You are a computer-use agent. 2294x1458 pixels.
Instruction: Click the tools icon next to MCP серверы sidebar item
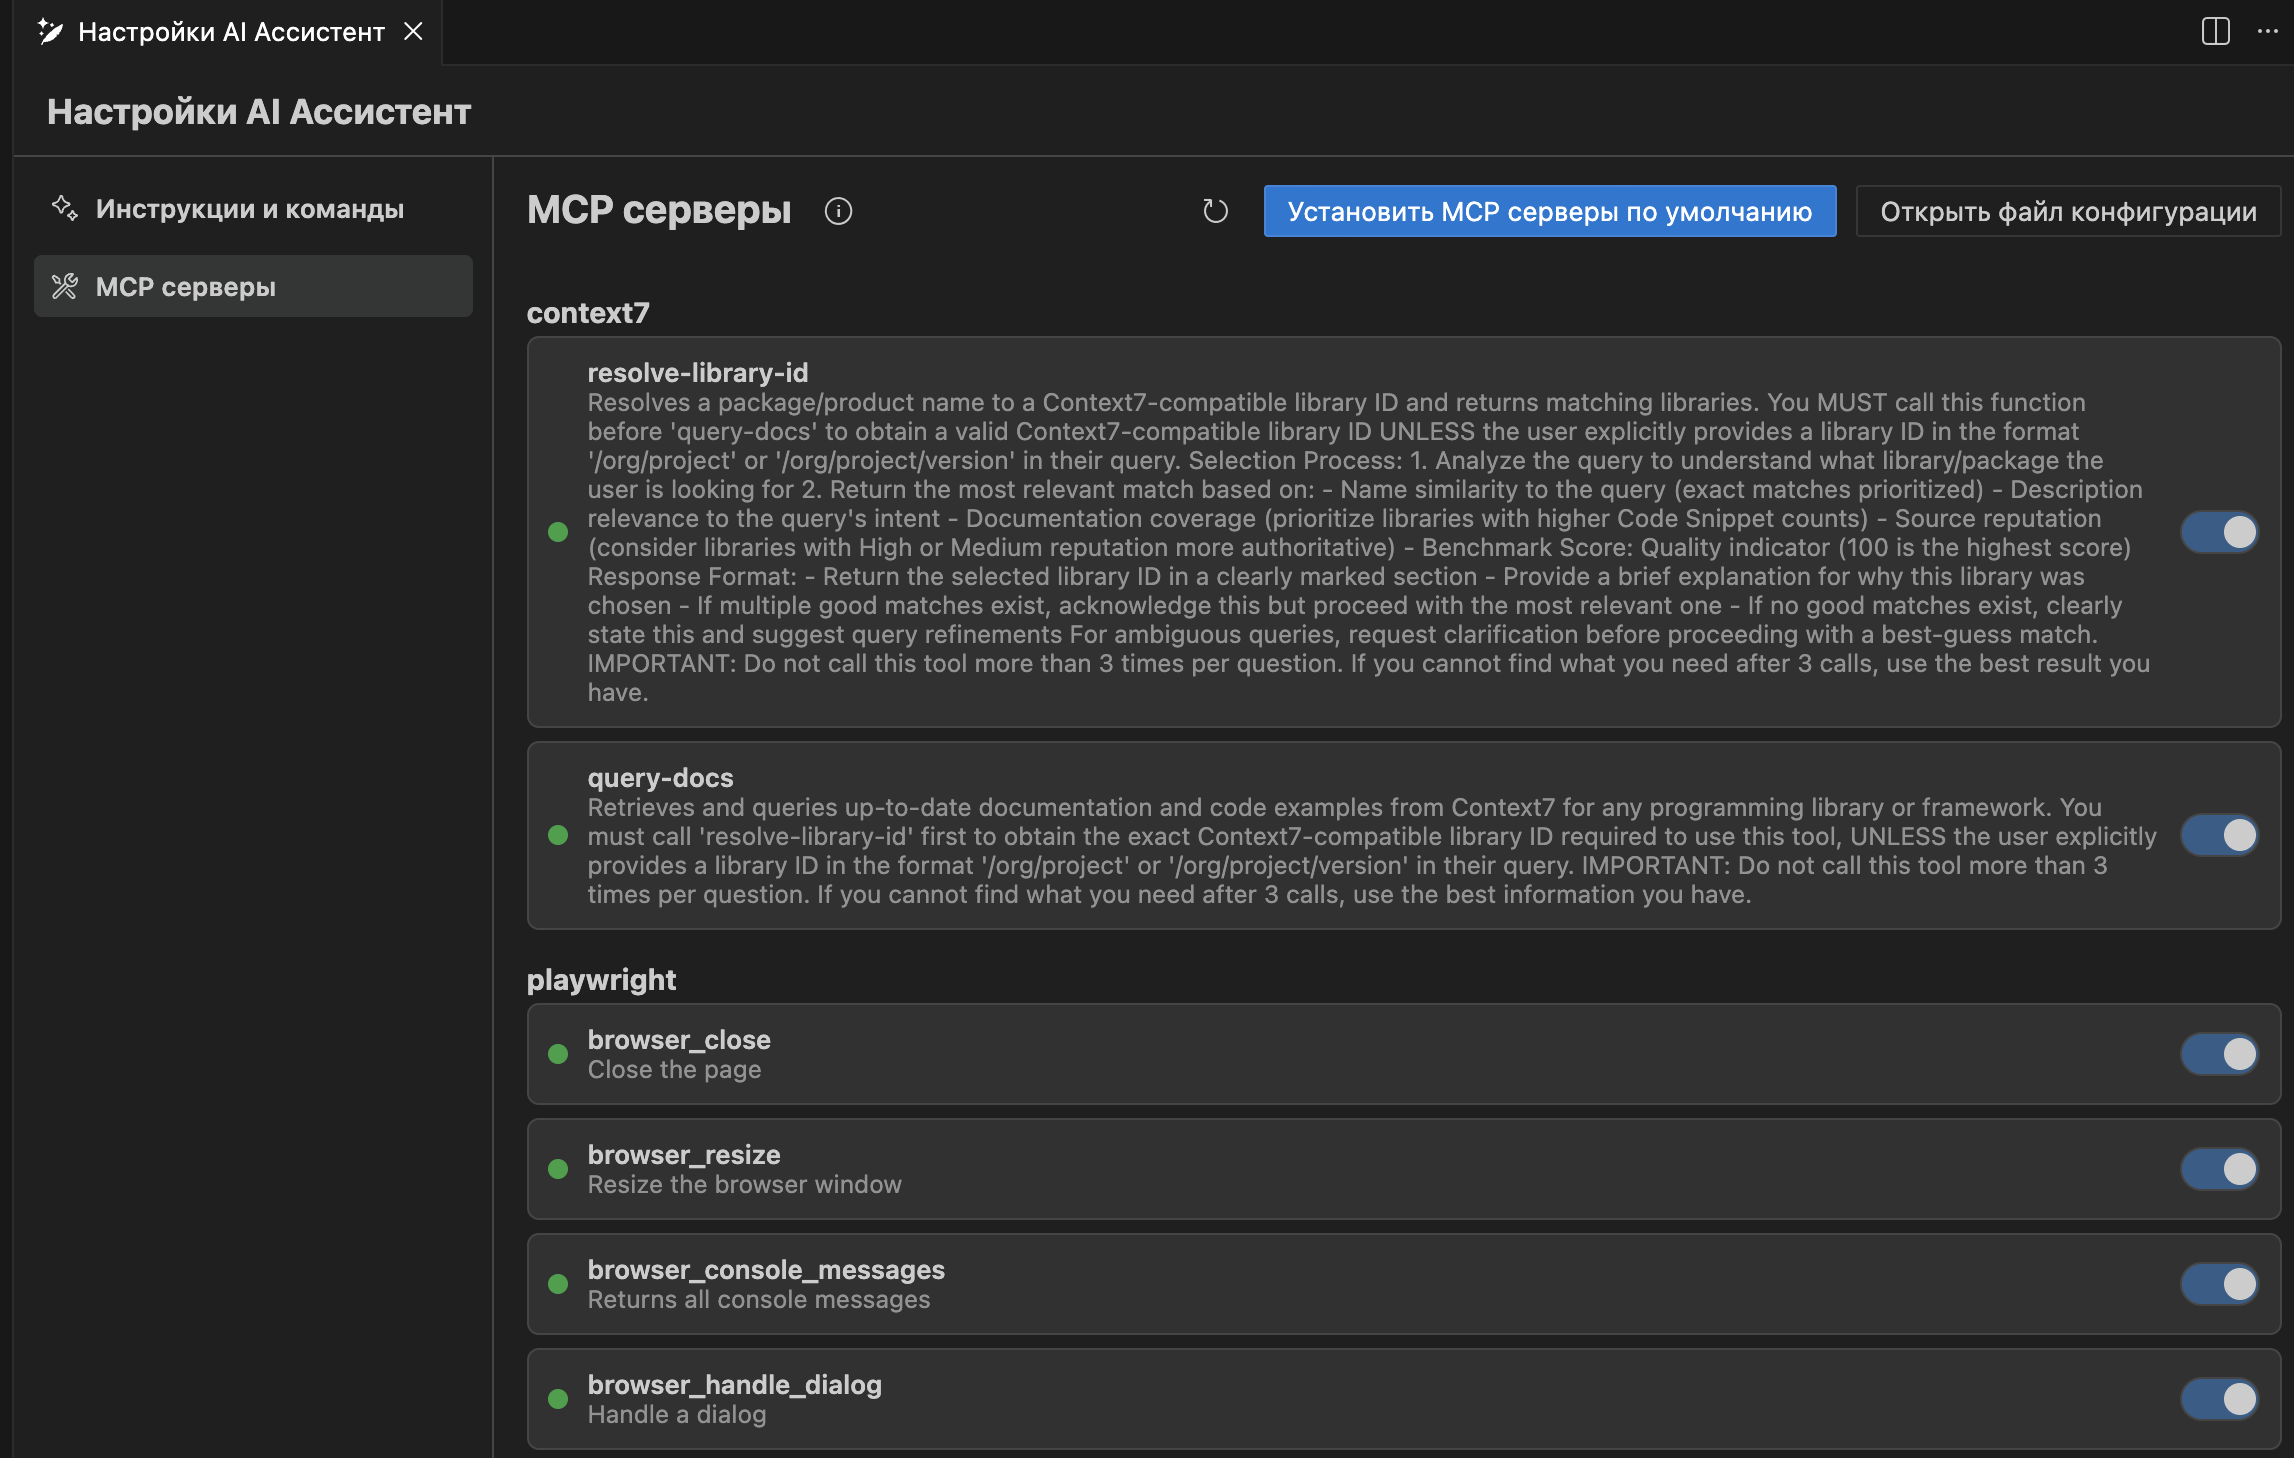pos(65,287)
